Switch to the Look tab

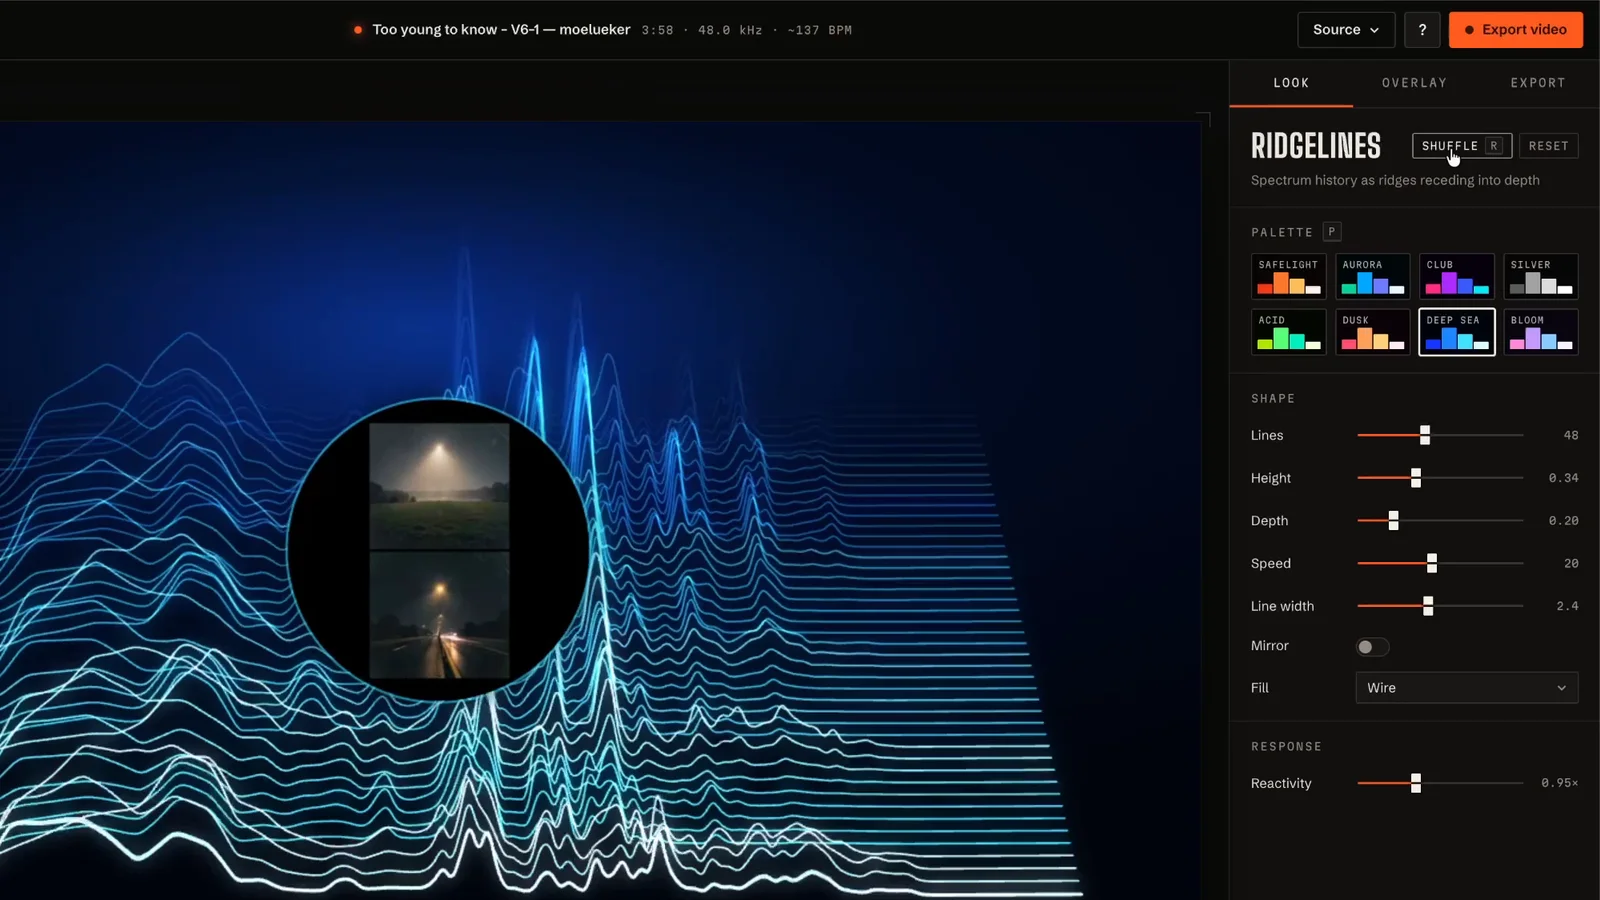tap(1291, 83)
